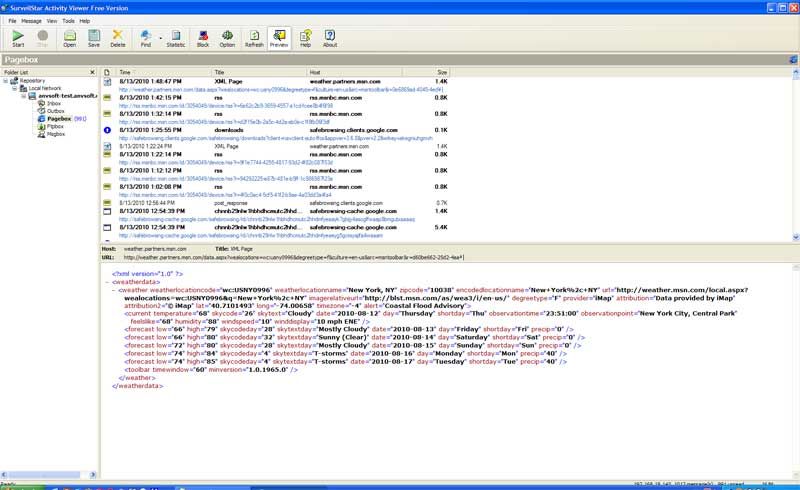The width and height of the screenshot is (800, 490).
Task: Select the anvsoft-test computer node
Action: (x=67, y=96)
